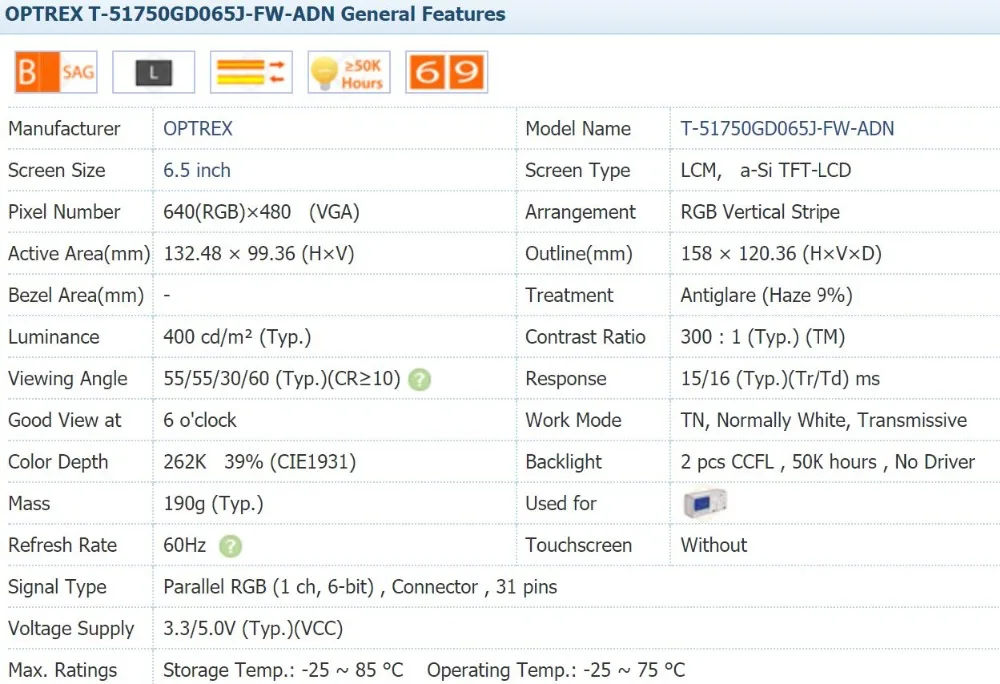Click the Screen Size label
The width and height of the screenshot is (1000, 684).
57,170
